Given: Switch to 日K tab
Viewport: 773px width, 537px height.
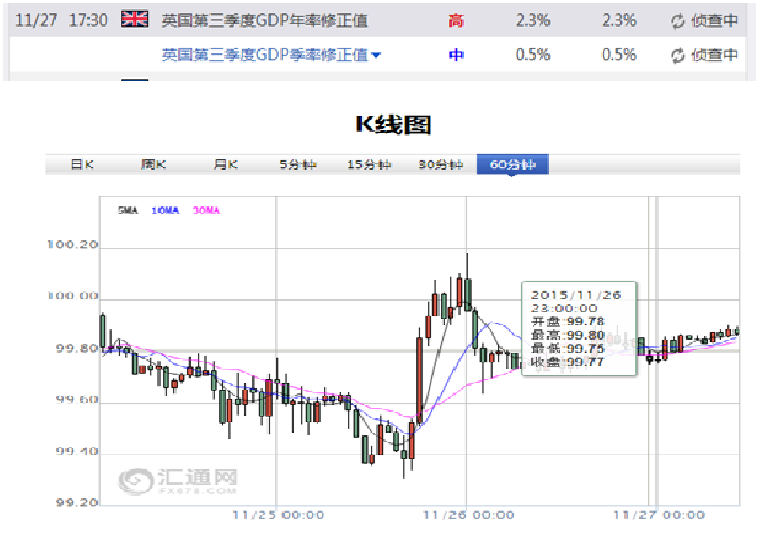Looking at the screenshot, I should click(82, 164).
